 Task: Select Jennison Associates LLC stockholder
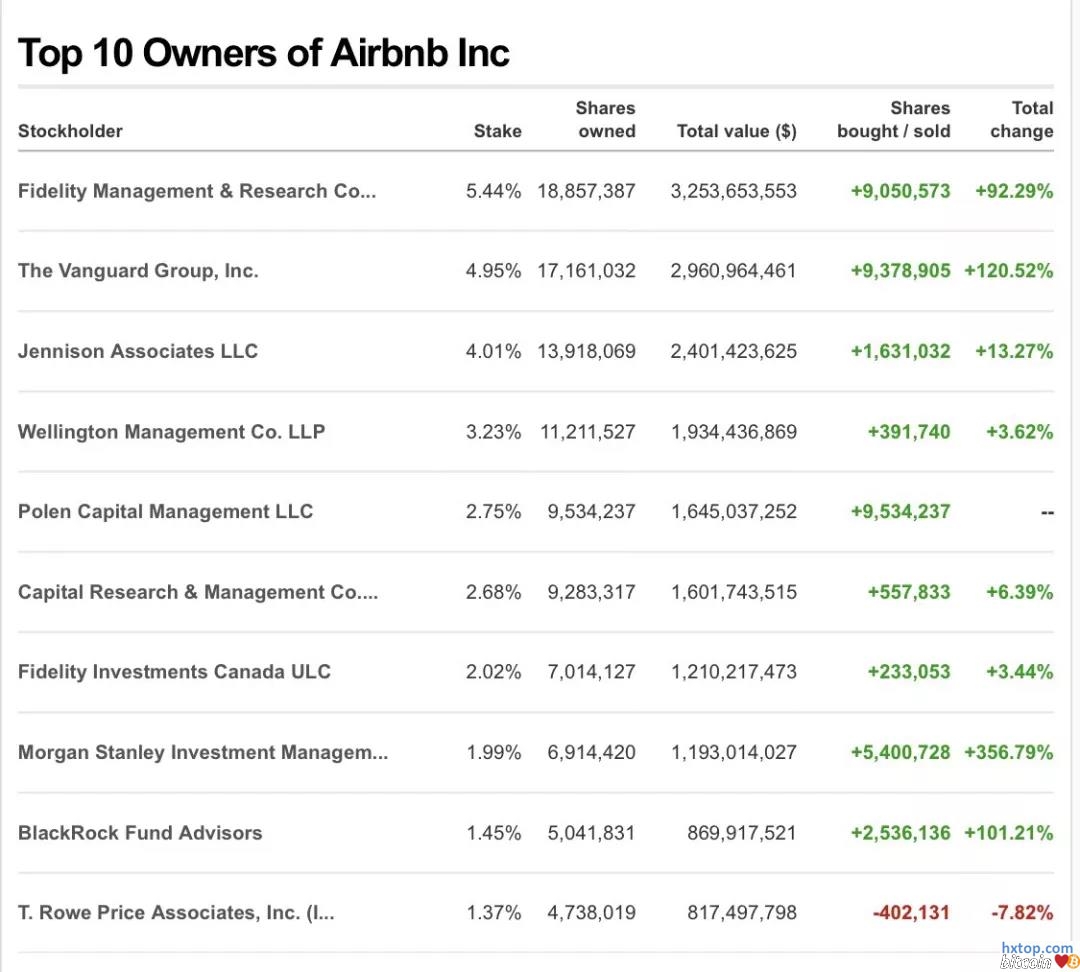[x=138, y=351]
